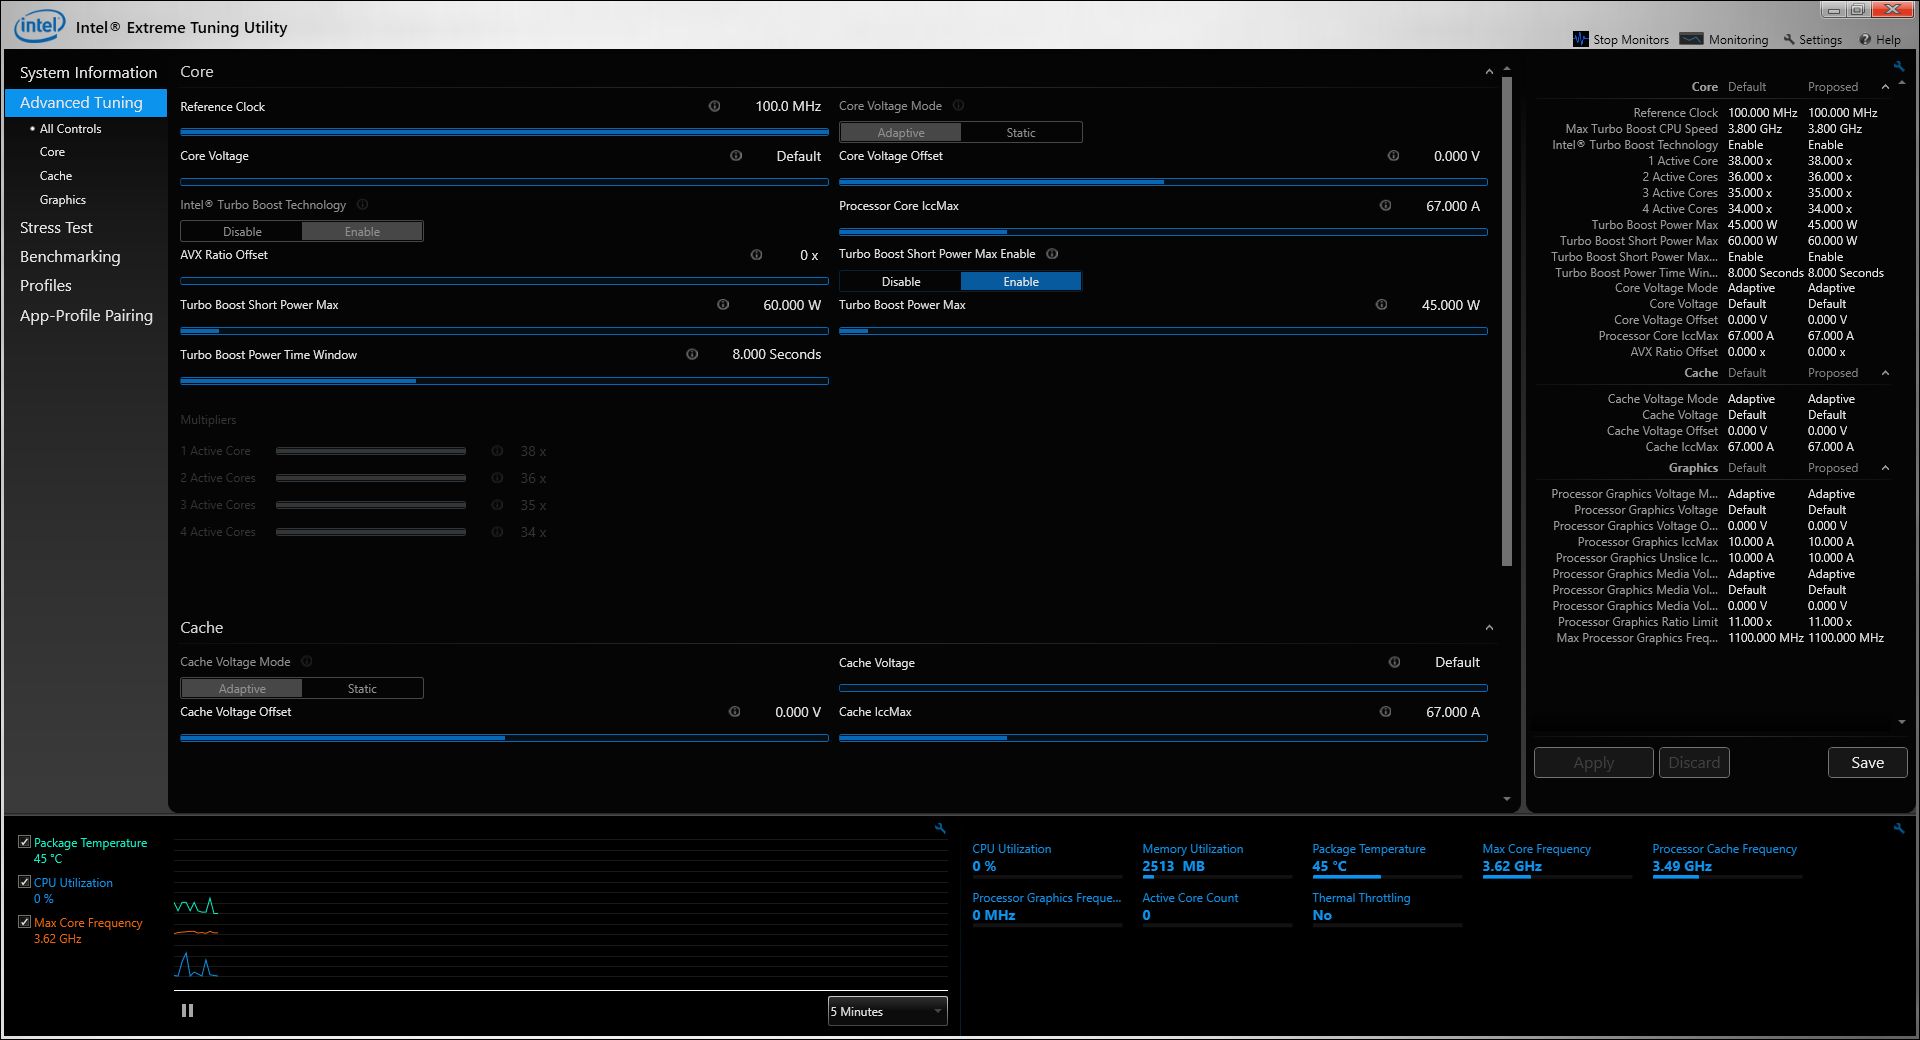Set Cache Voltage Mode to Adaptive
Viewport: 1920px width, 1040px height.
(242, 688)
